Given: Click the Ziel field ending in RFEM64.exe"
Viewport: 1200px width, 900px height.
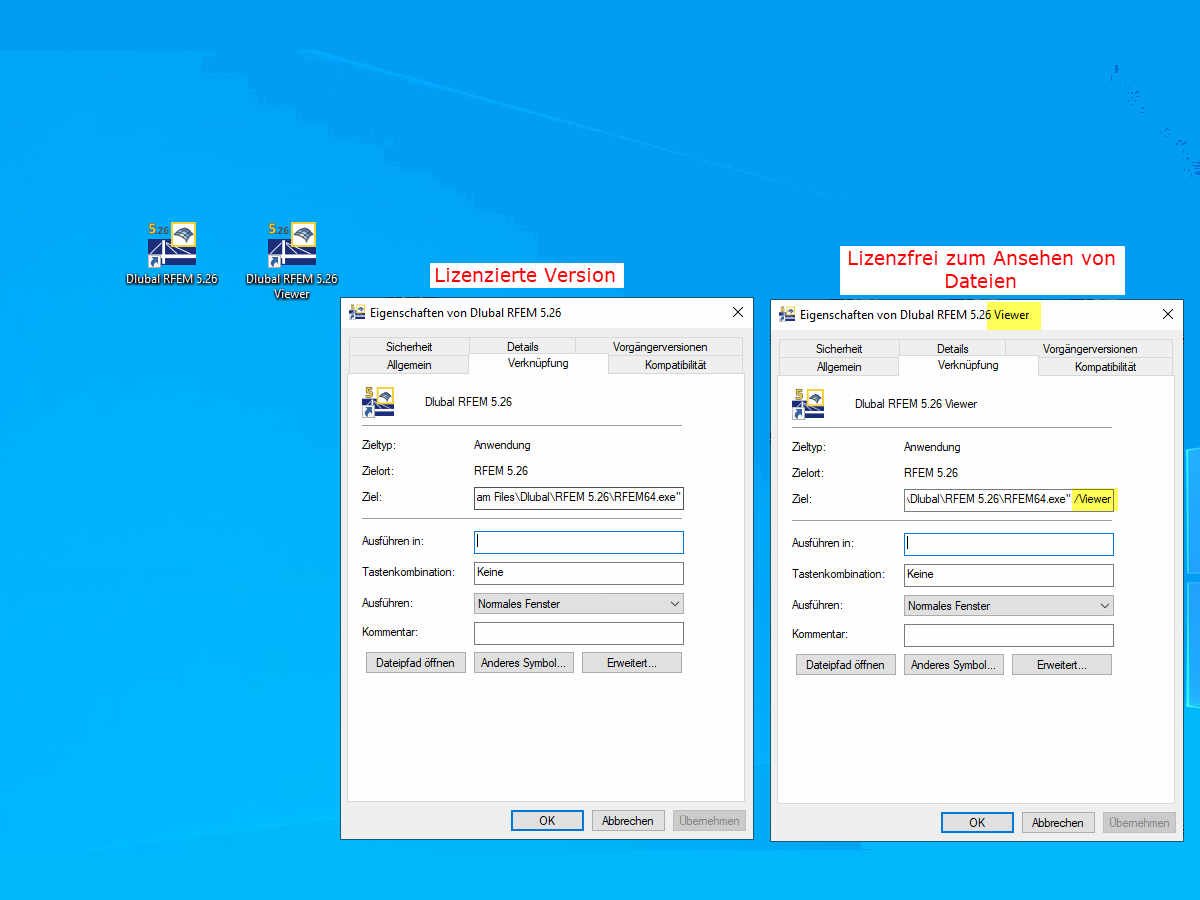Looking at the screenshot, I should pos(579,497).
